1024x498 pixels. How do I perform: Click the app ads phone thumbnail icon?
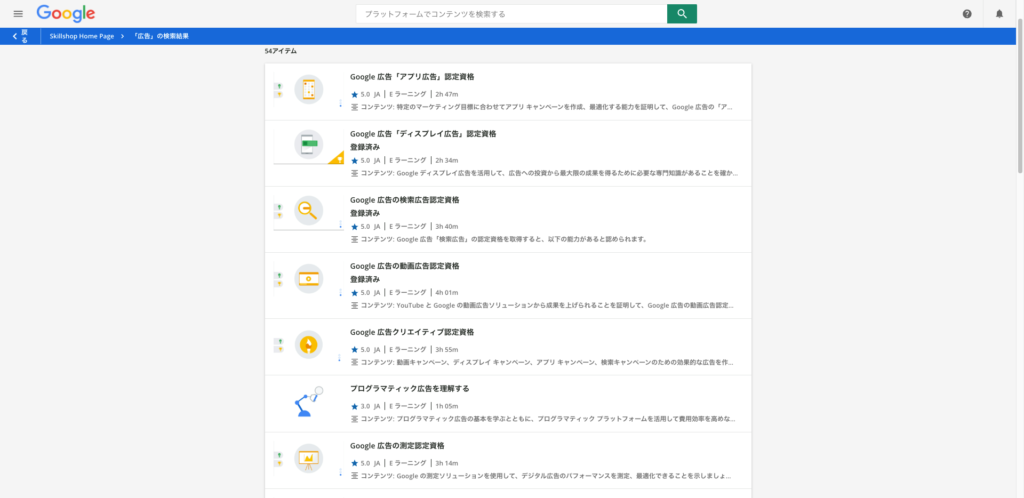(309, 89)
